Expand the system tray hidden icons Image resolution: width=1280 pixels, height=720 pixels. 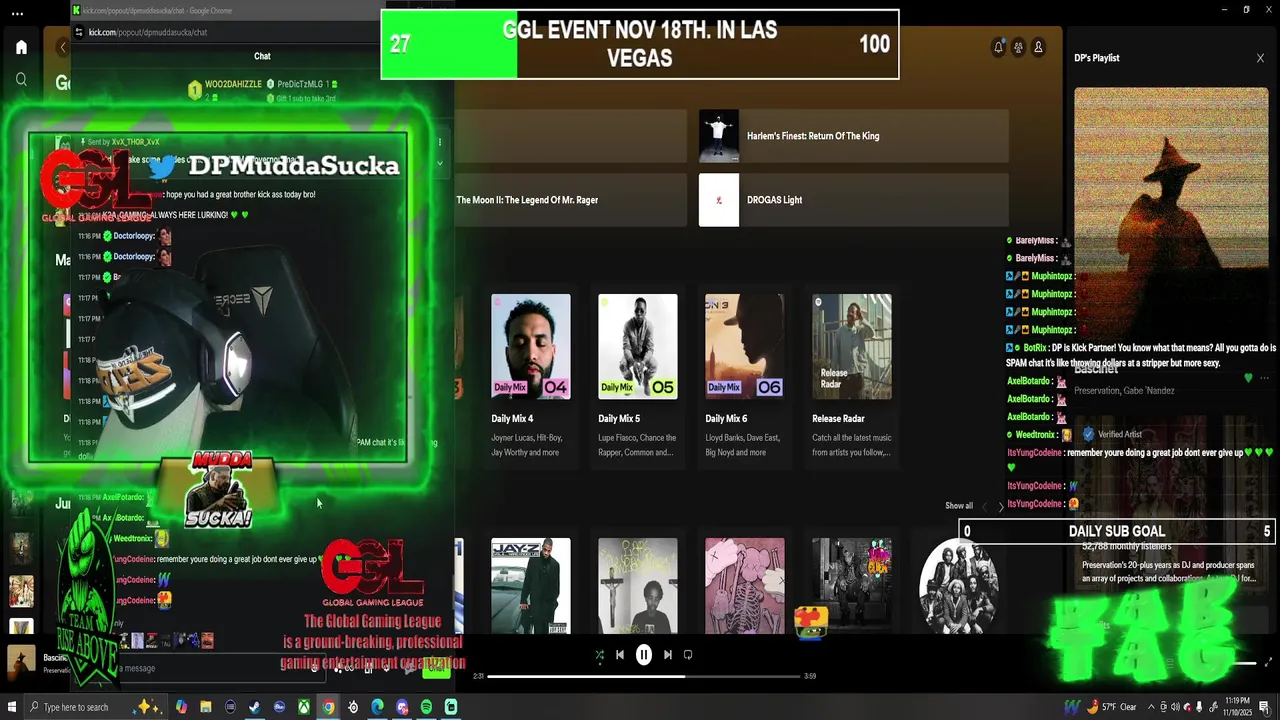click(x=1150, y=707)
